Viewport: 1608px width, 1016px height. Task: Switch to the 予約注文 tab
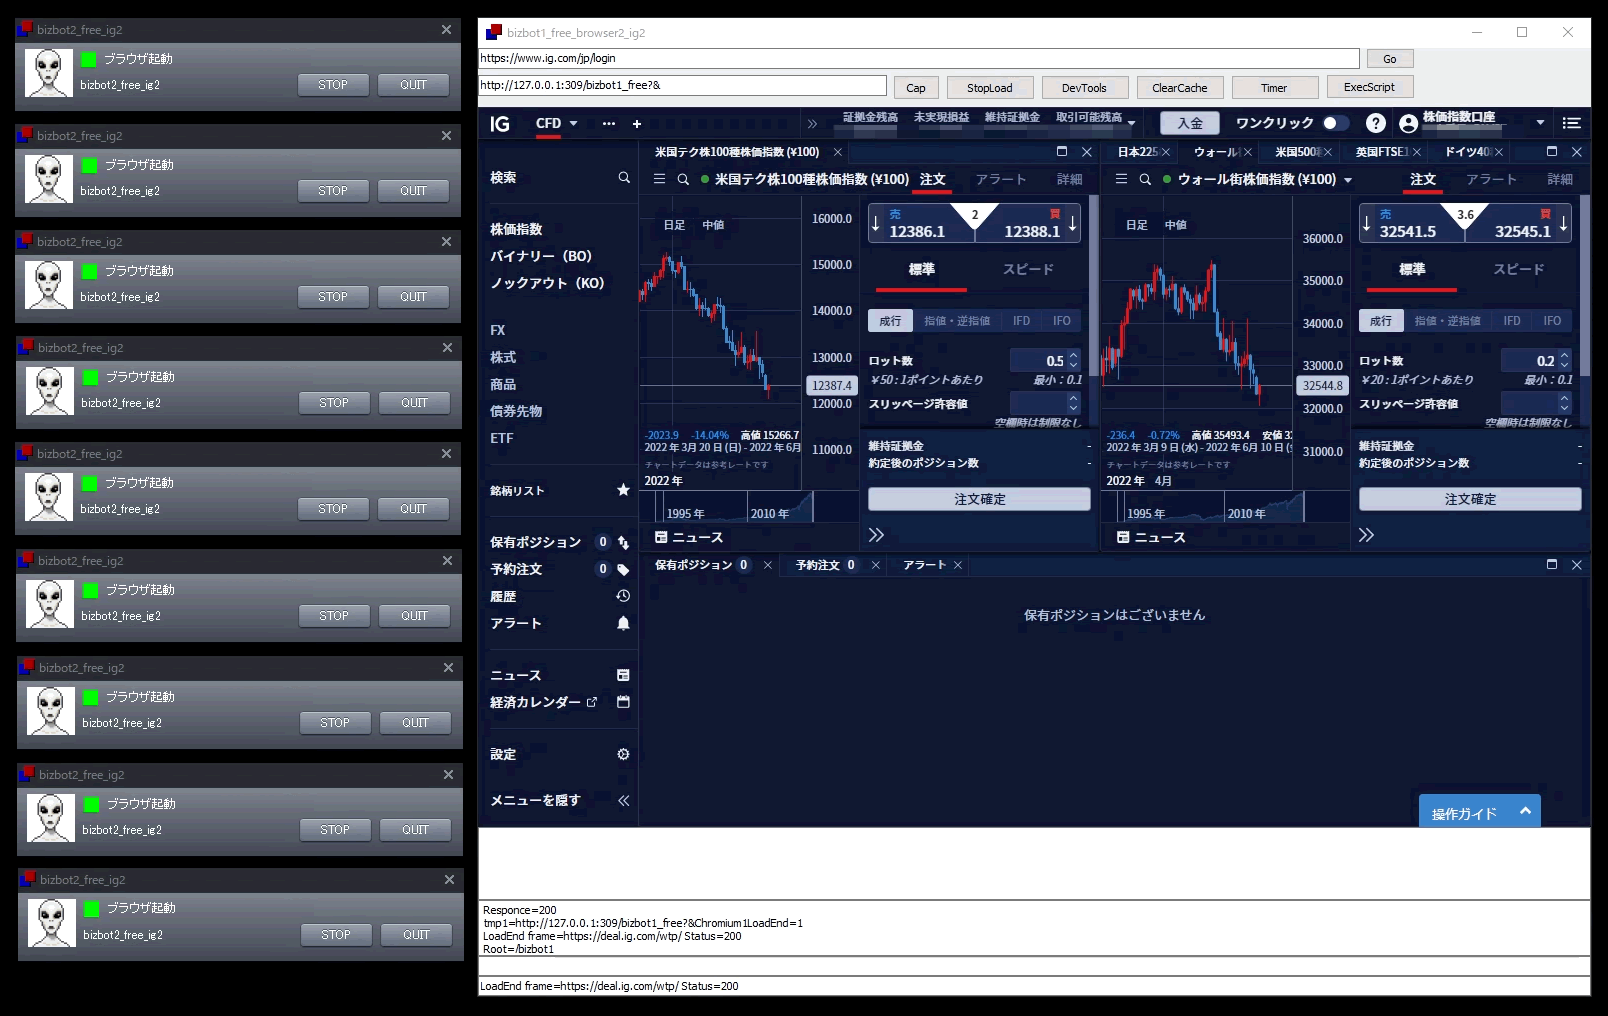click(824, 565)
